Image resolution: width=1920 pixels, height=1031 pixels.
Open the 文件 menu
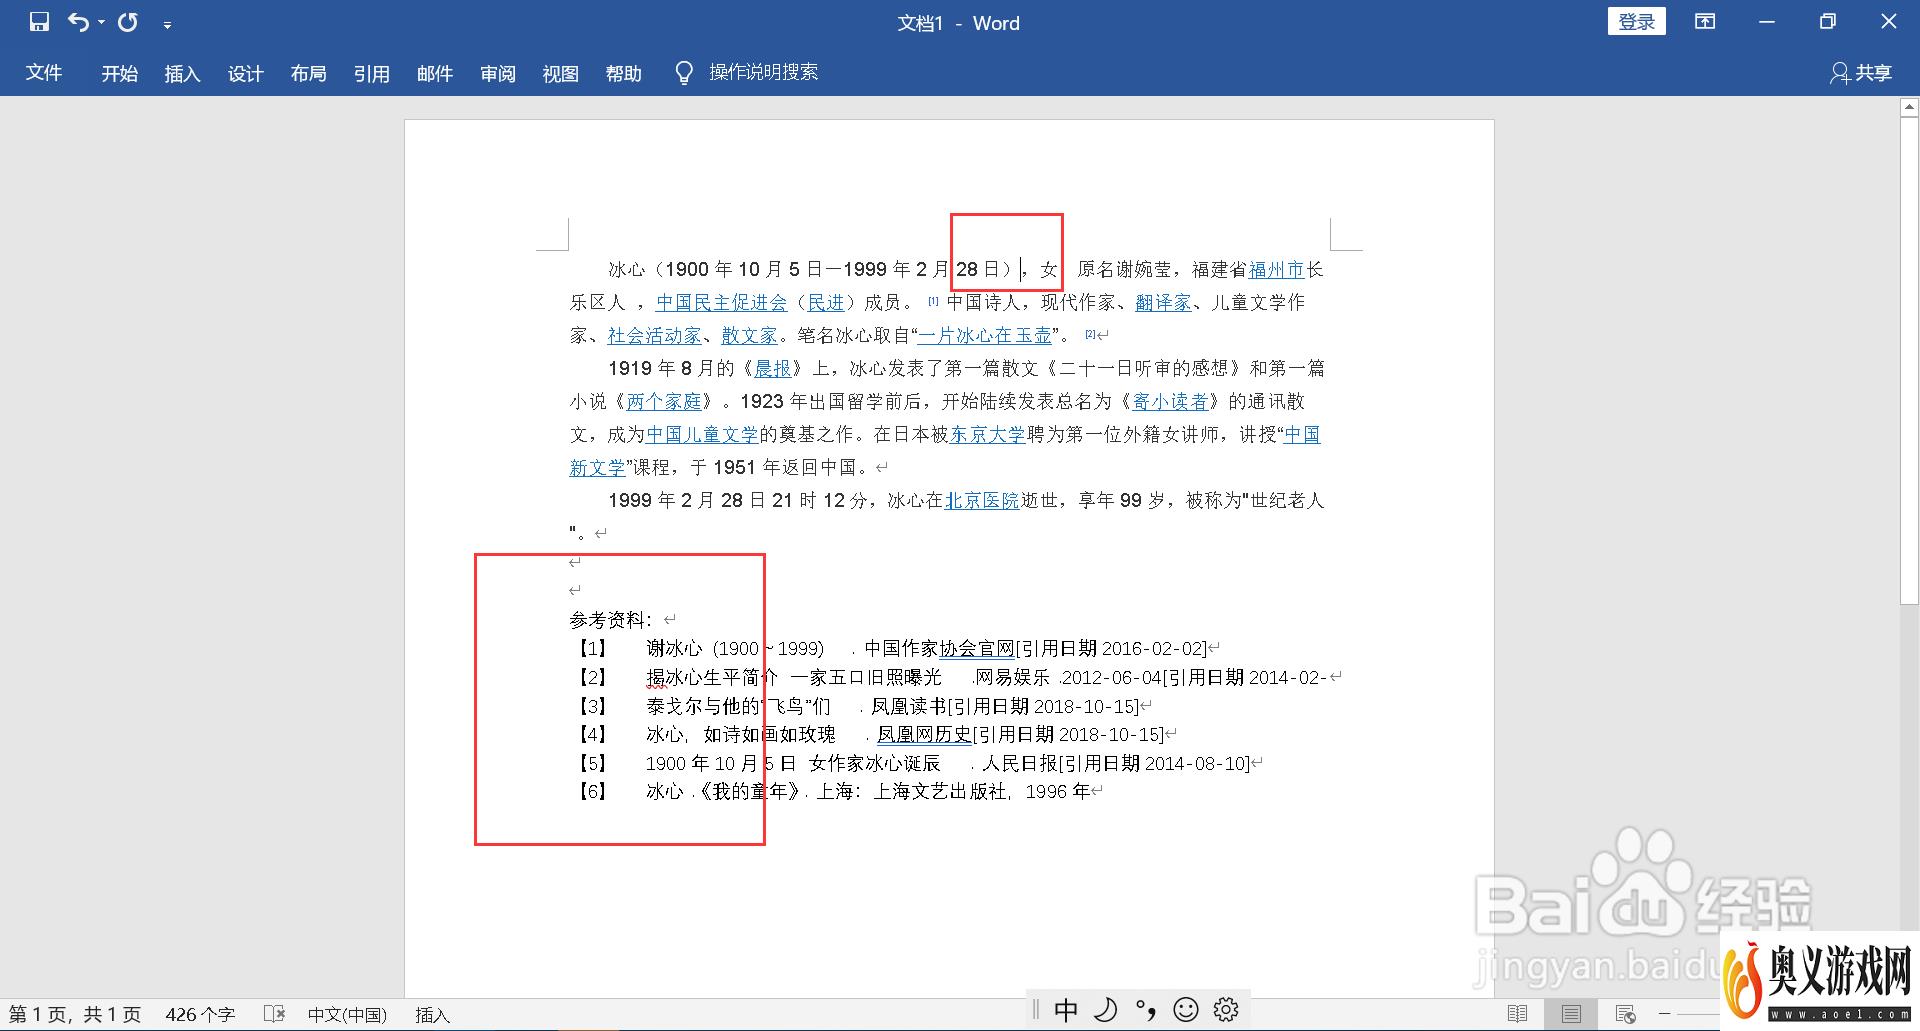point(44,73)
